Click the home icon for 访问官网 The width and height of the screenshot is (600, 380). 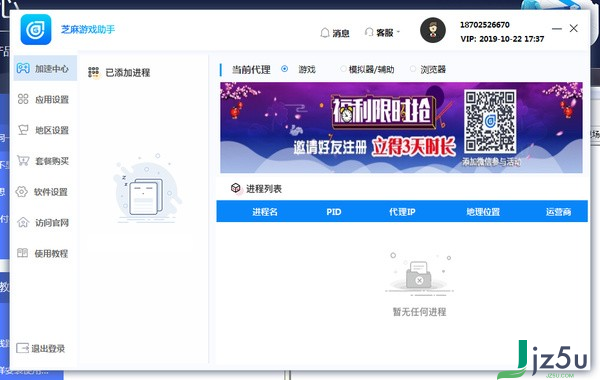click(23, 222)
